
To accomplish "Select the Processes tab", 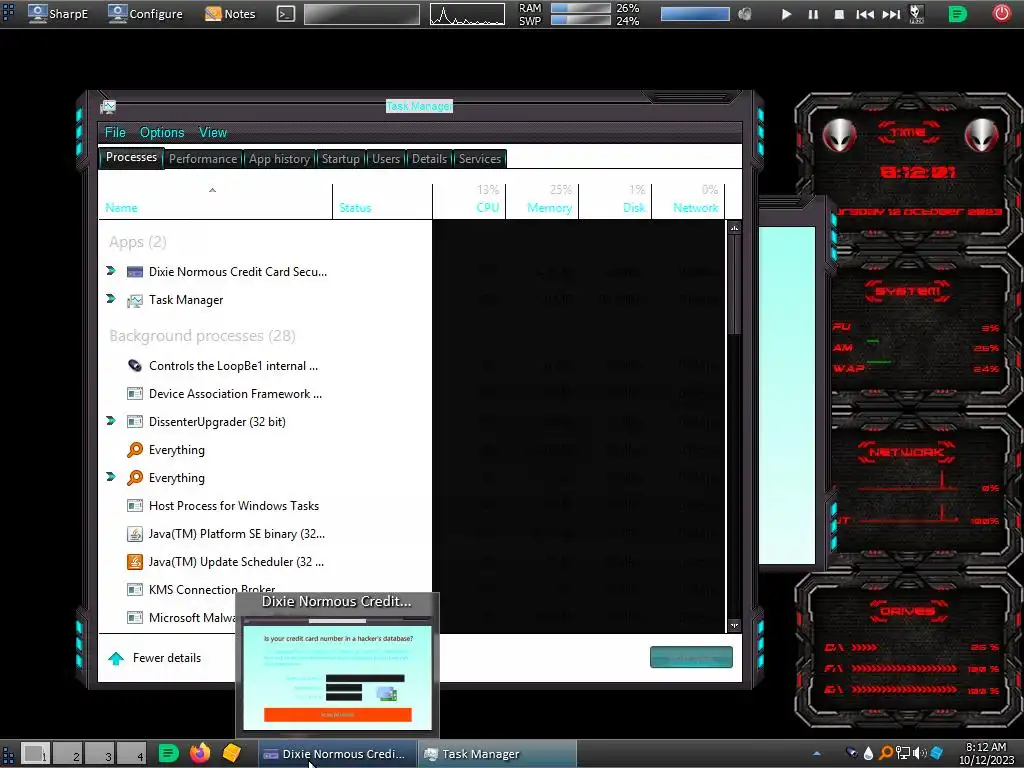I will pyautogui.click(x=131, y=157).
